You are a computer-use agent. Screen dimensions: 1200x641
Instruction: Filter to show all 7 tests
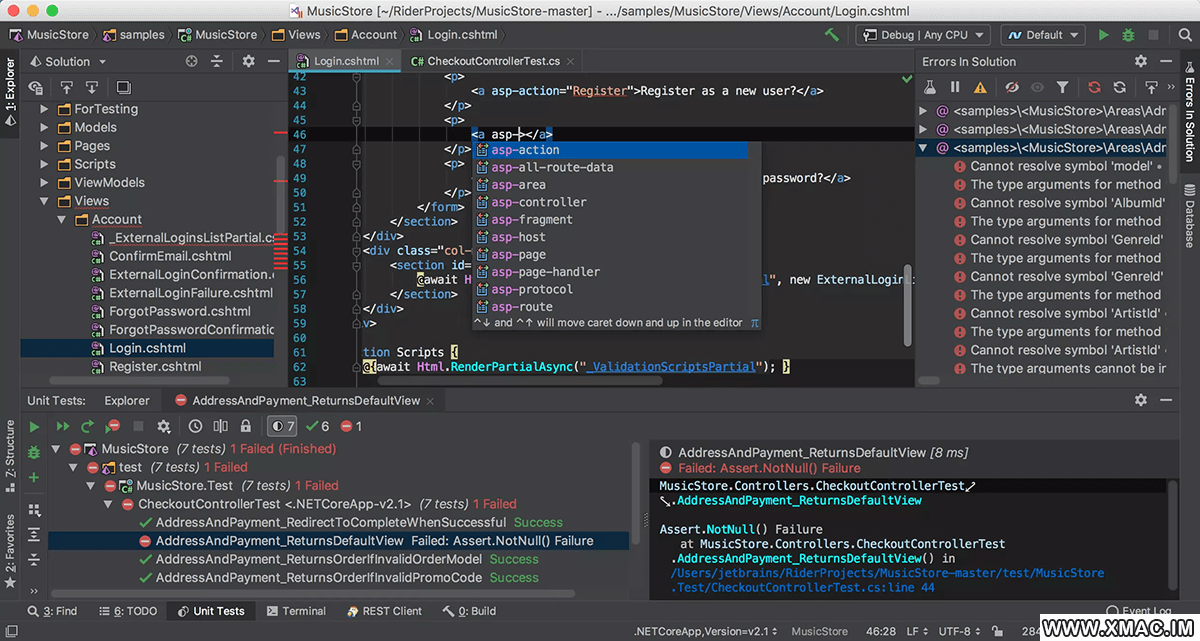284,426
